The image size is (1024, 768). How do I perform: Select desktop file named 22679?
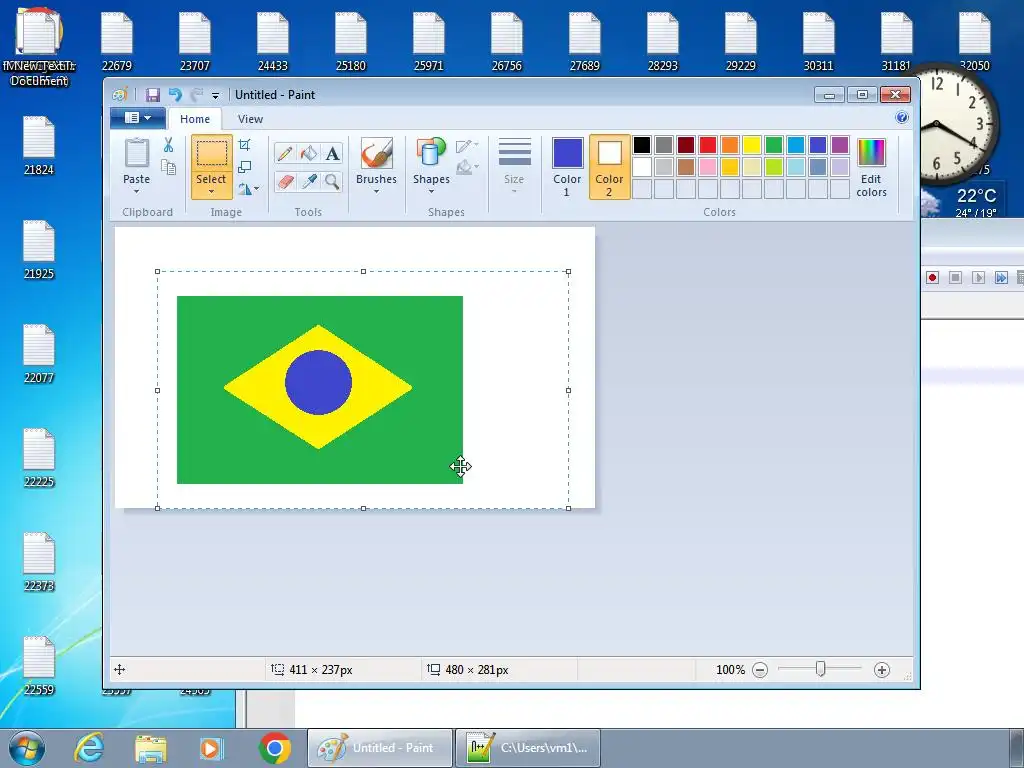[x=117, y=42]
